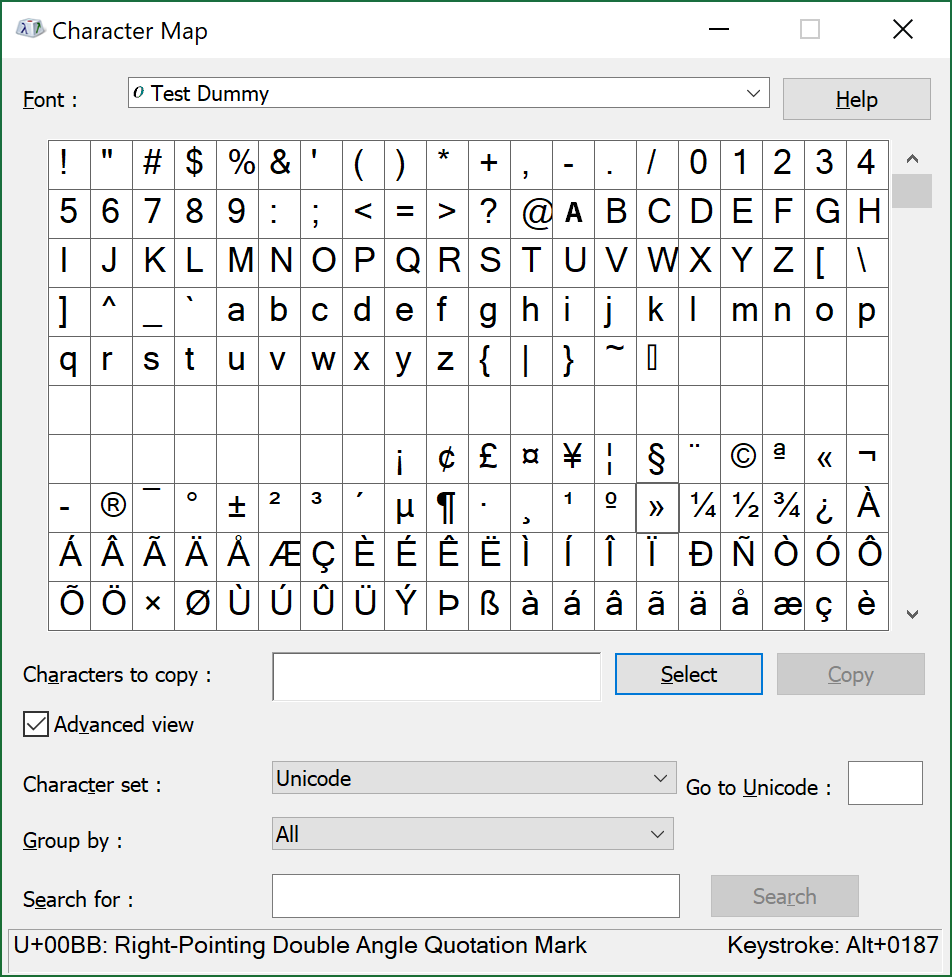This screenshot has height=977, width=952.
Task: Select the digit 0 character
Action: pyautogui.click(x=700, y=165)
